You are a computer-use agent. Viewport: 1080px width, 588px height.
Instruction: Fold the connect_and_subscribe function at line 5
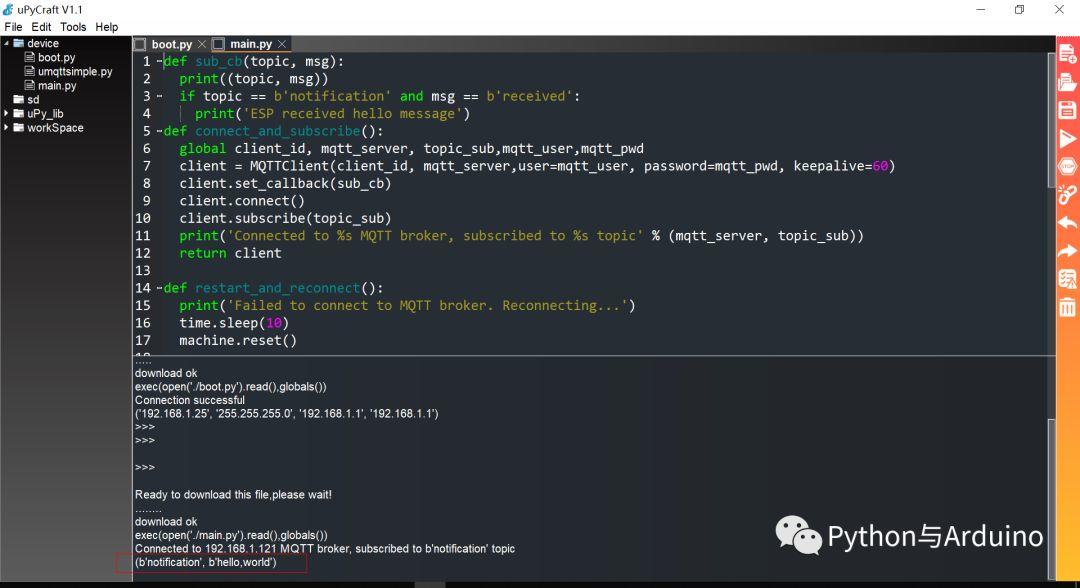[159, 131]
